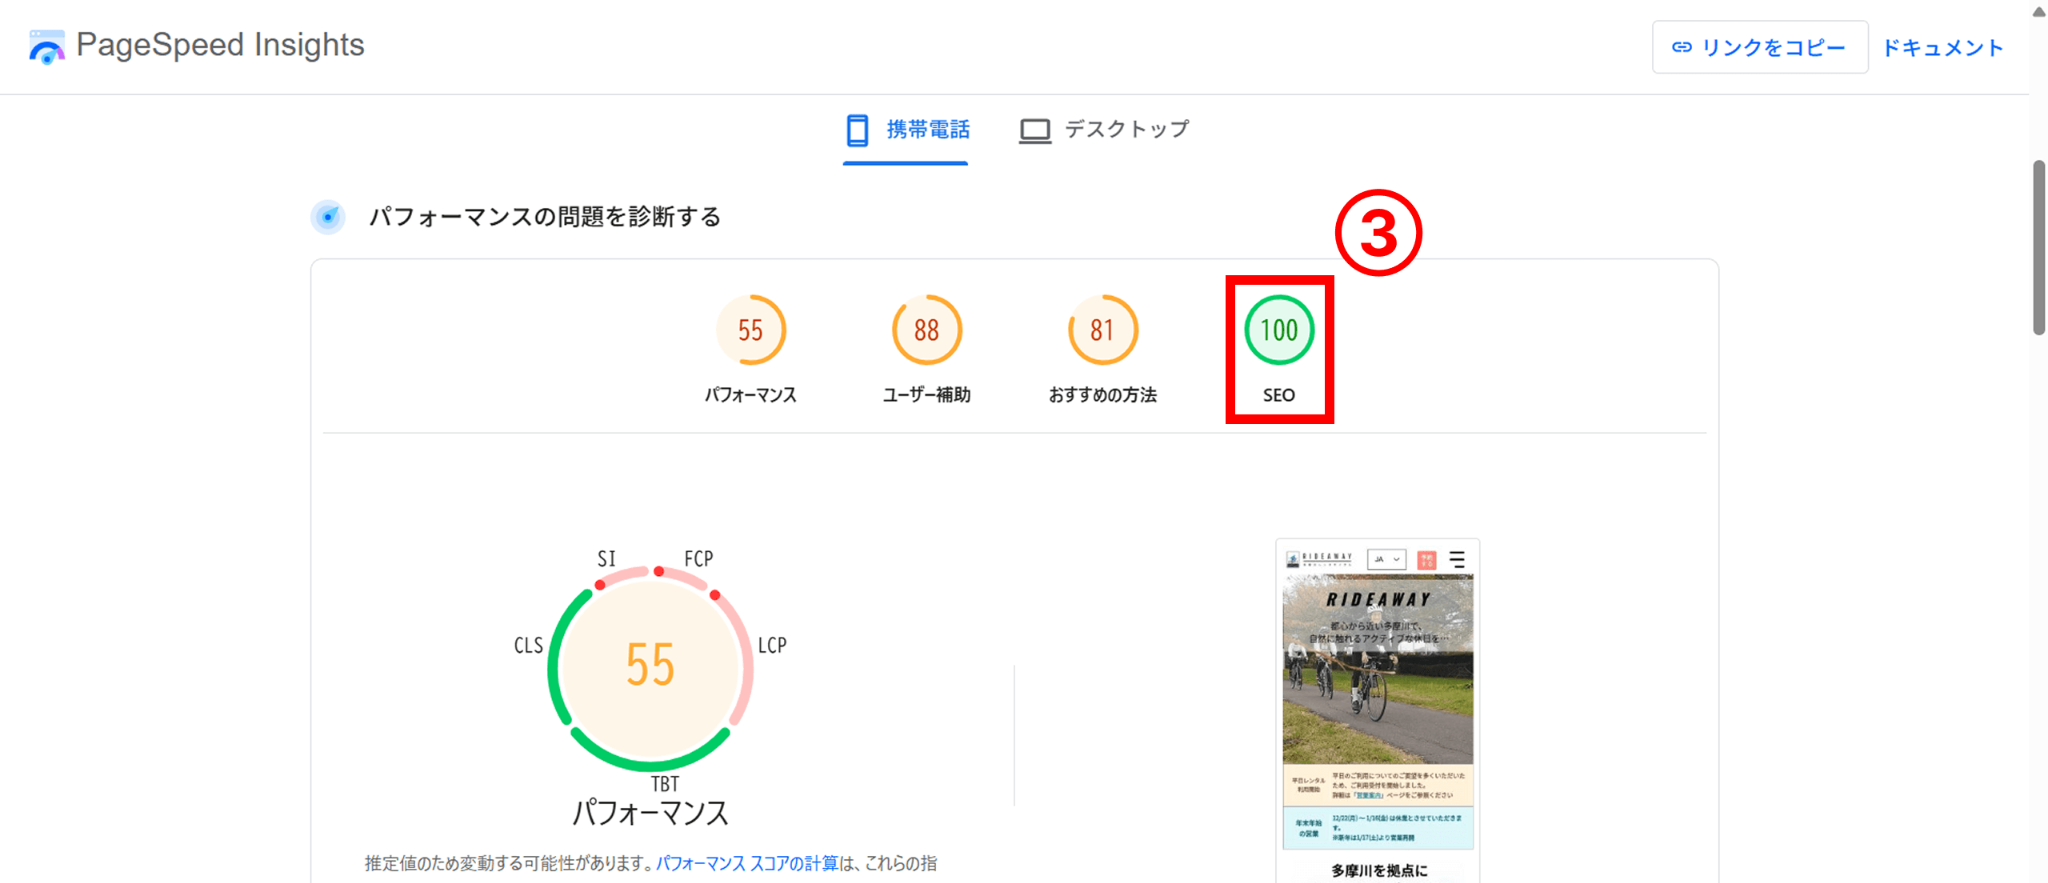Open the パフォーマンス スコアの計算 link

point(746,863)
